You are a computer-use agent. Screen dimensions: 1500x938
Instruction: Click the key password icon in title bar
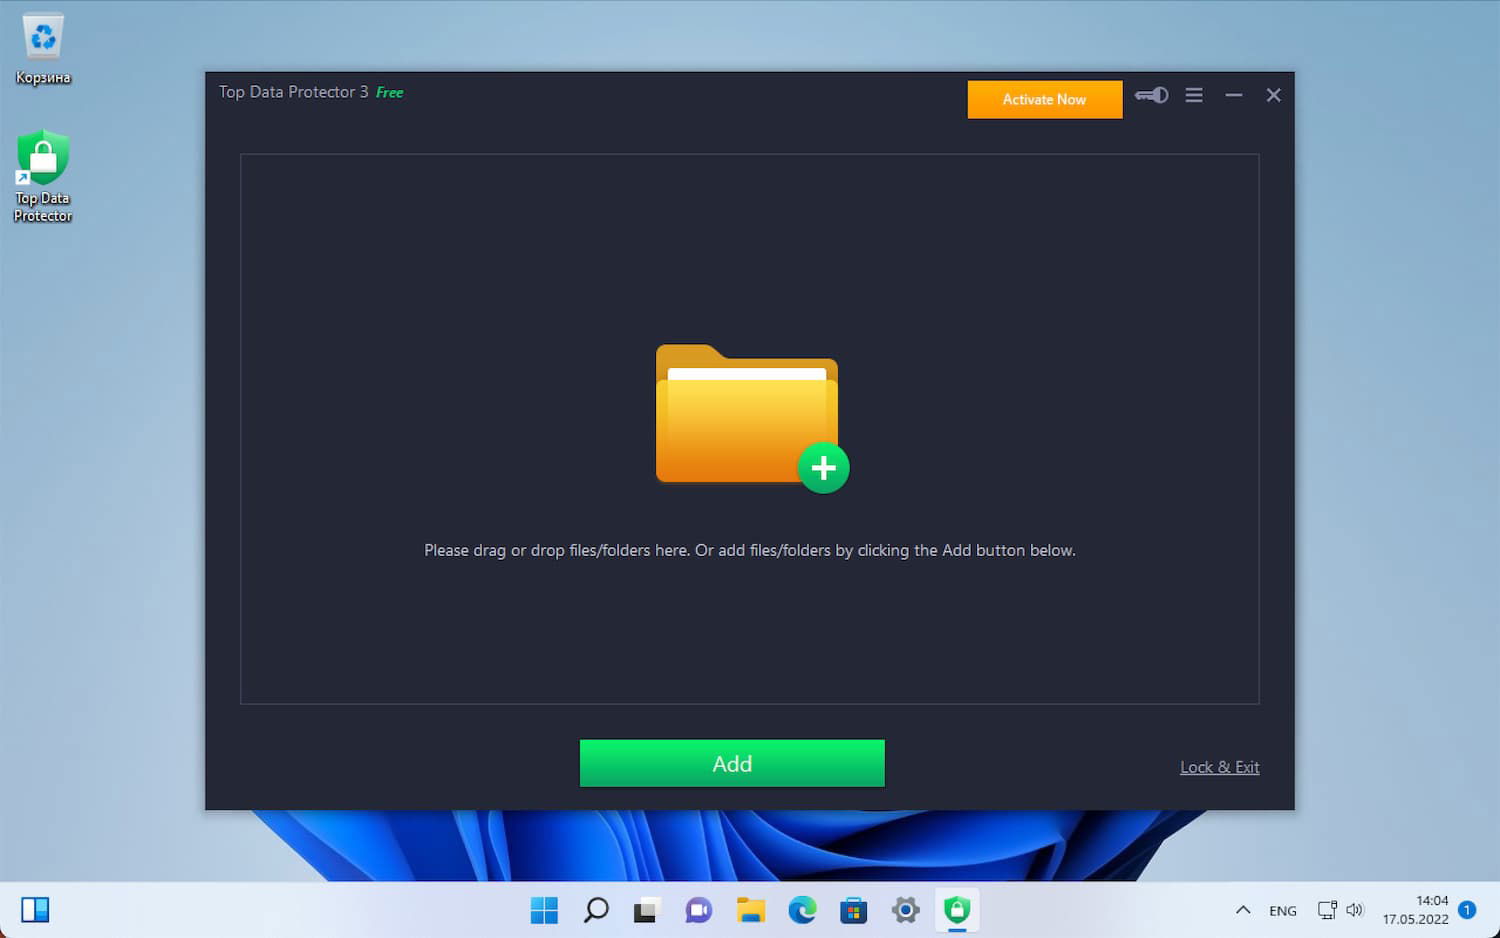pos(1152,95)
